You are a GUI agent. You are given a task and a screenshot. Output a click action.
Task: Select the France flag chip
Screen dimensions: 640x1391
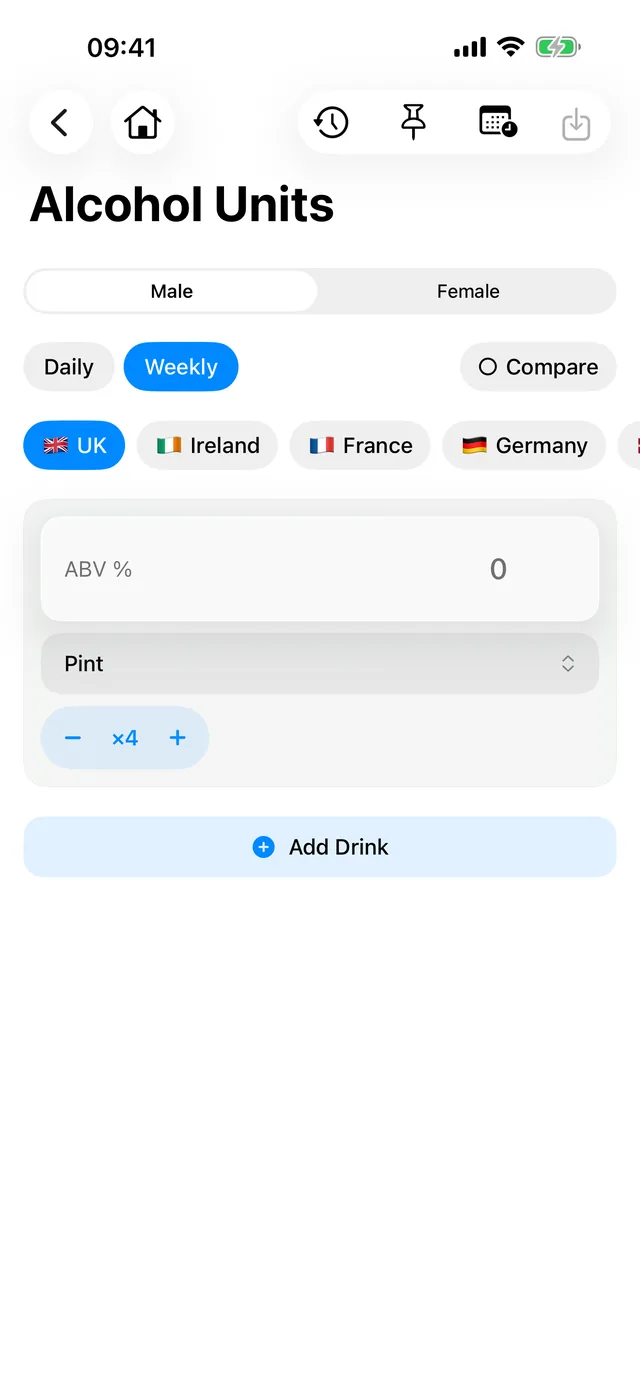click(360, 445)
